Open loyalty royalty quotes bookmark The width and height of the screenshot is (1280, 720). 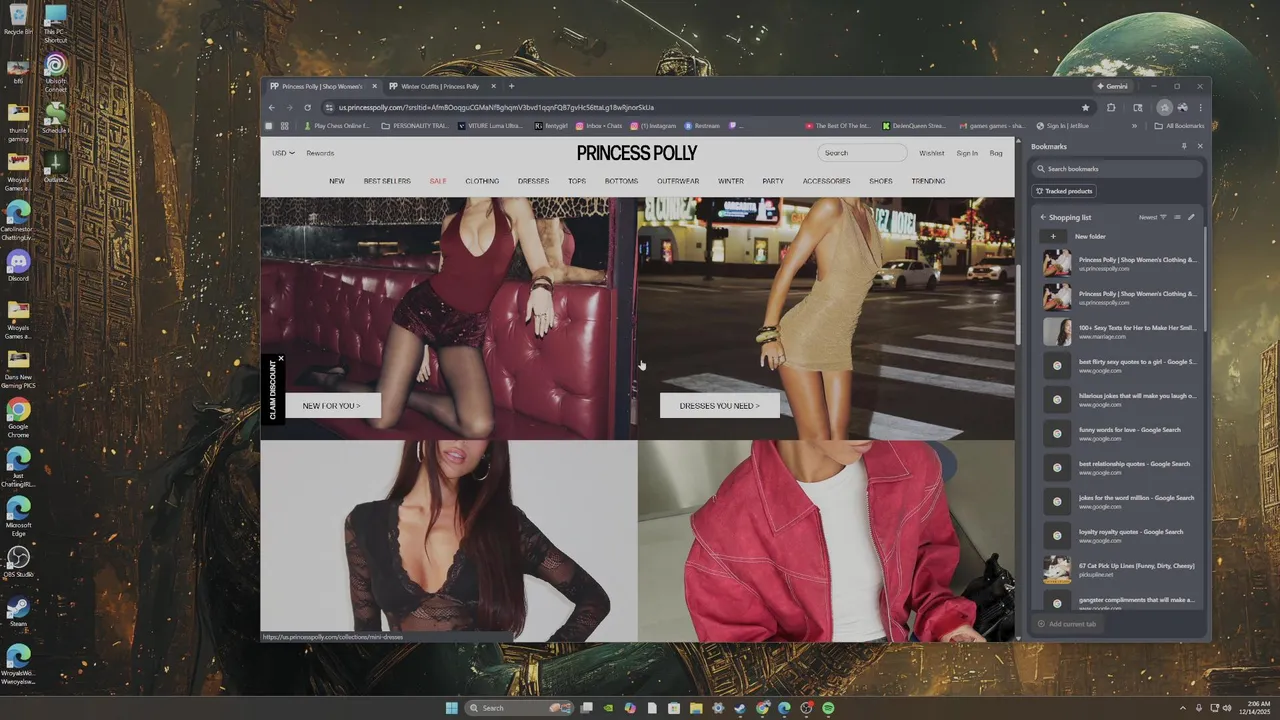(x=1120, y=535)
